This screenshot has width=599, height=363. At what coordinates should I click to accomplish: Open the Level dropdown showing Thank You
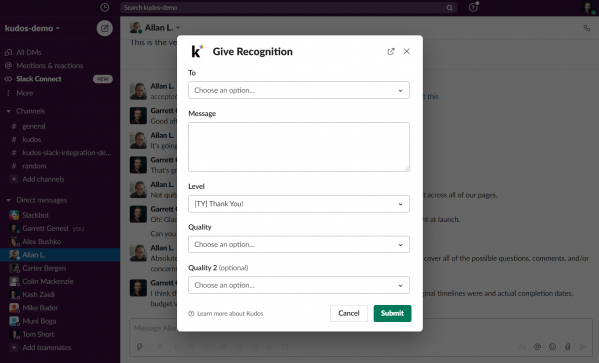click(x=299, y=204)
